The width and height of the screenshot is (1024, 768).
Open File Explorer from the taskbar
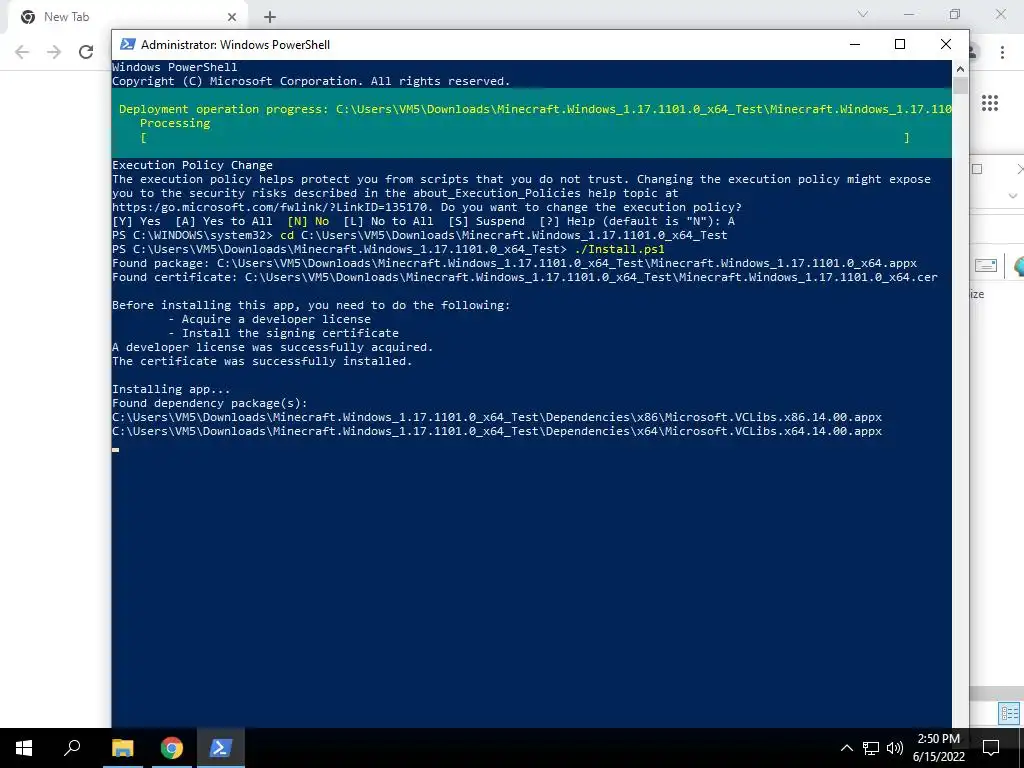[x=123, y=748]
